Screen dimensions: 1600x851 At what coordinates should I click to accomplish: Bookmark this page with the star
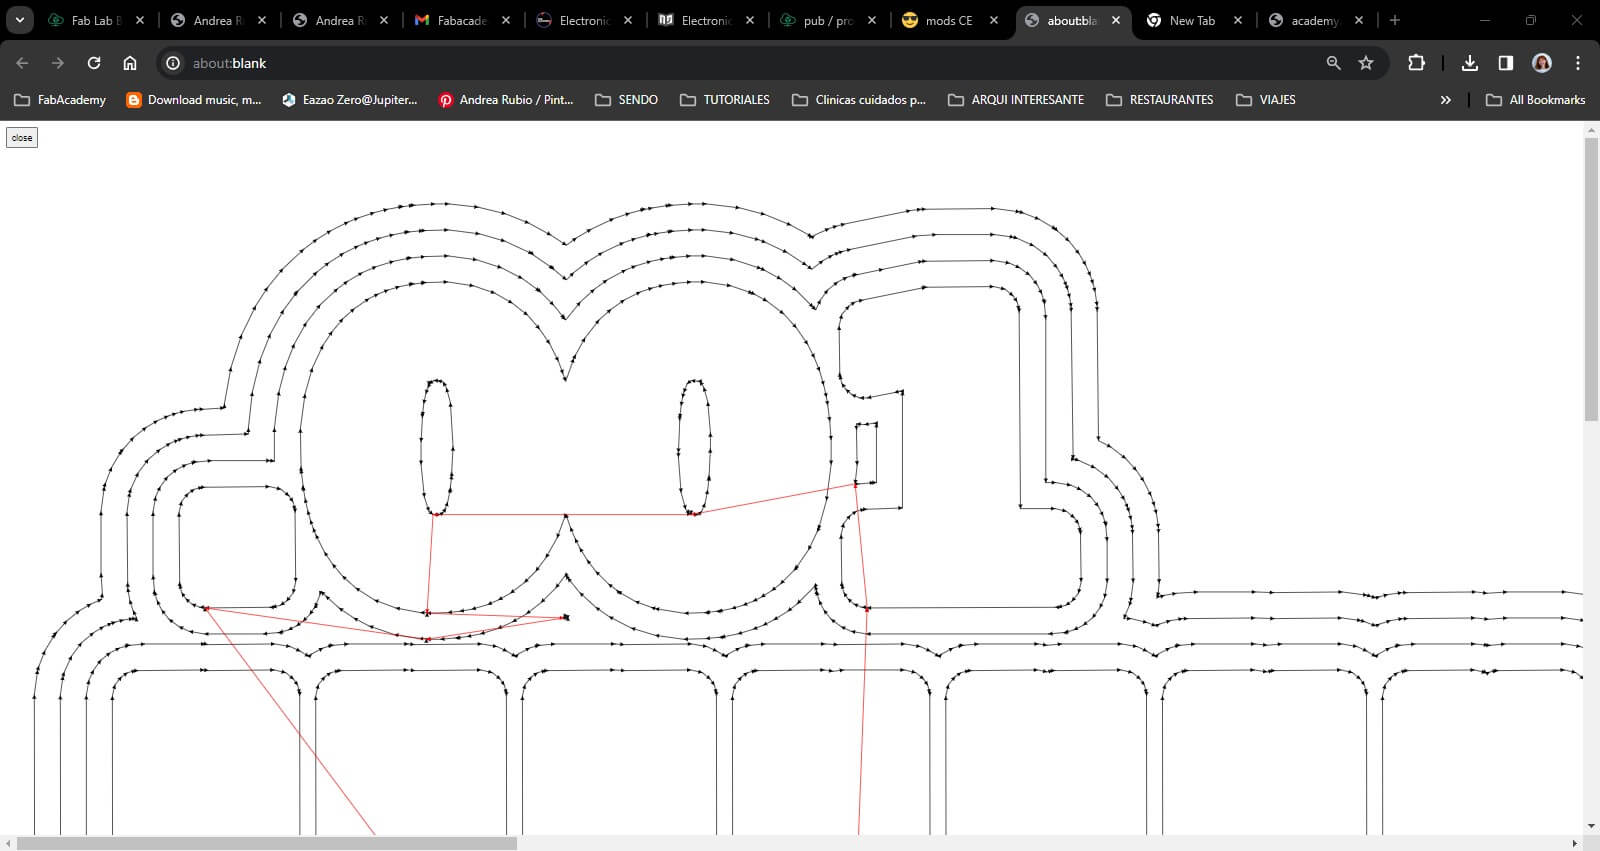(x=1366, y=63)
